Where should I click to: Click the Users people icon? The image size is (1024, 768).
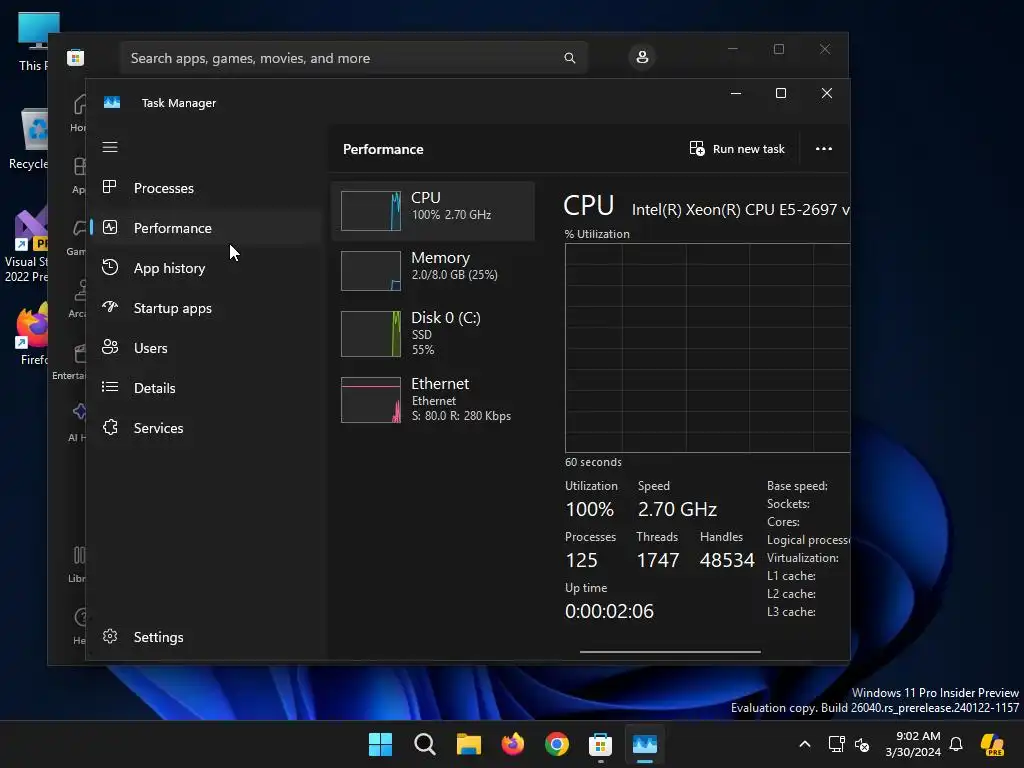point(110,347)
